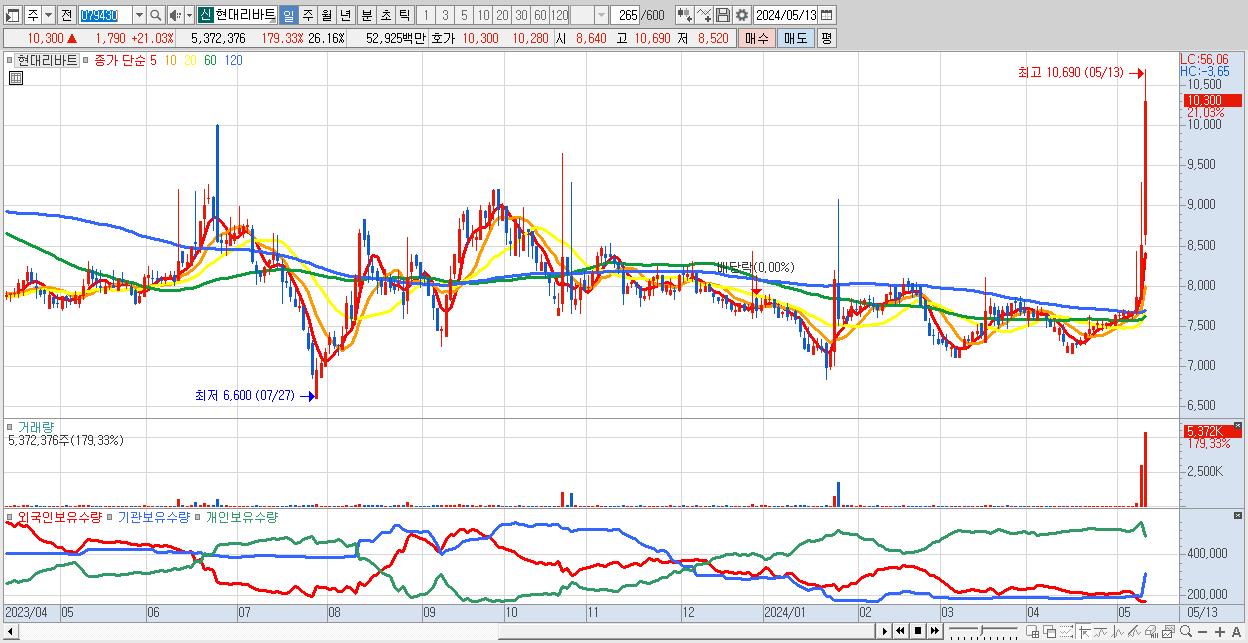1248x643 pixels.
Task: Click the stop button in the replay controls
Action: click(918, 631)
